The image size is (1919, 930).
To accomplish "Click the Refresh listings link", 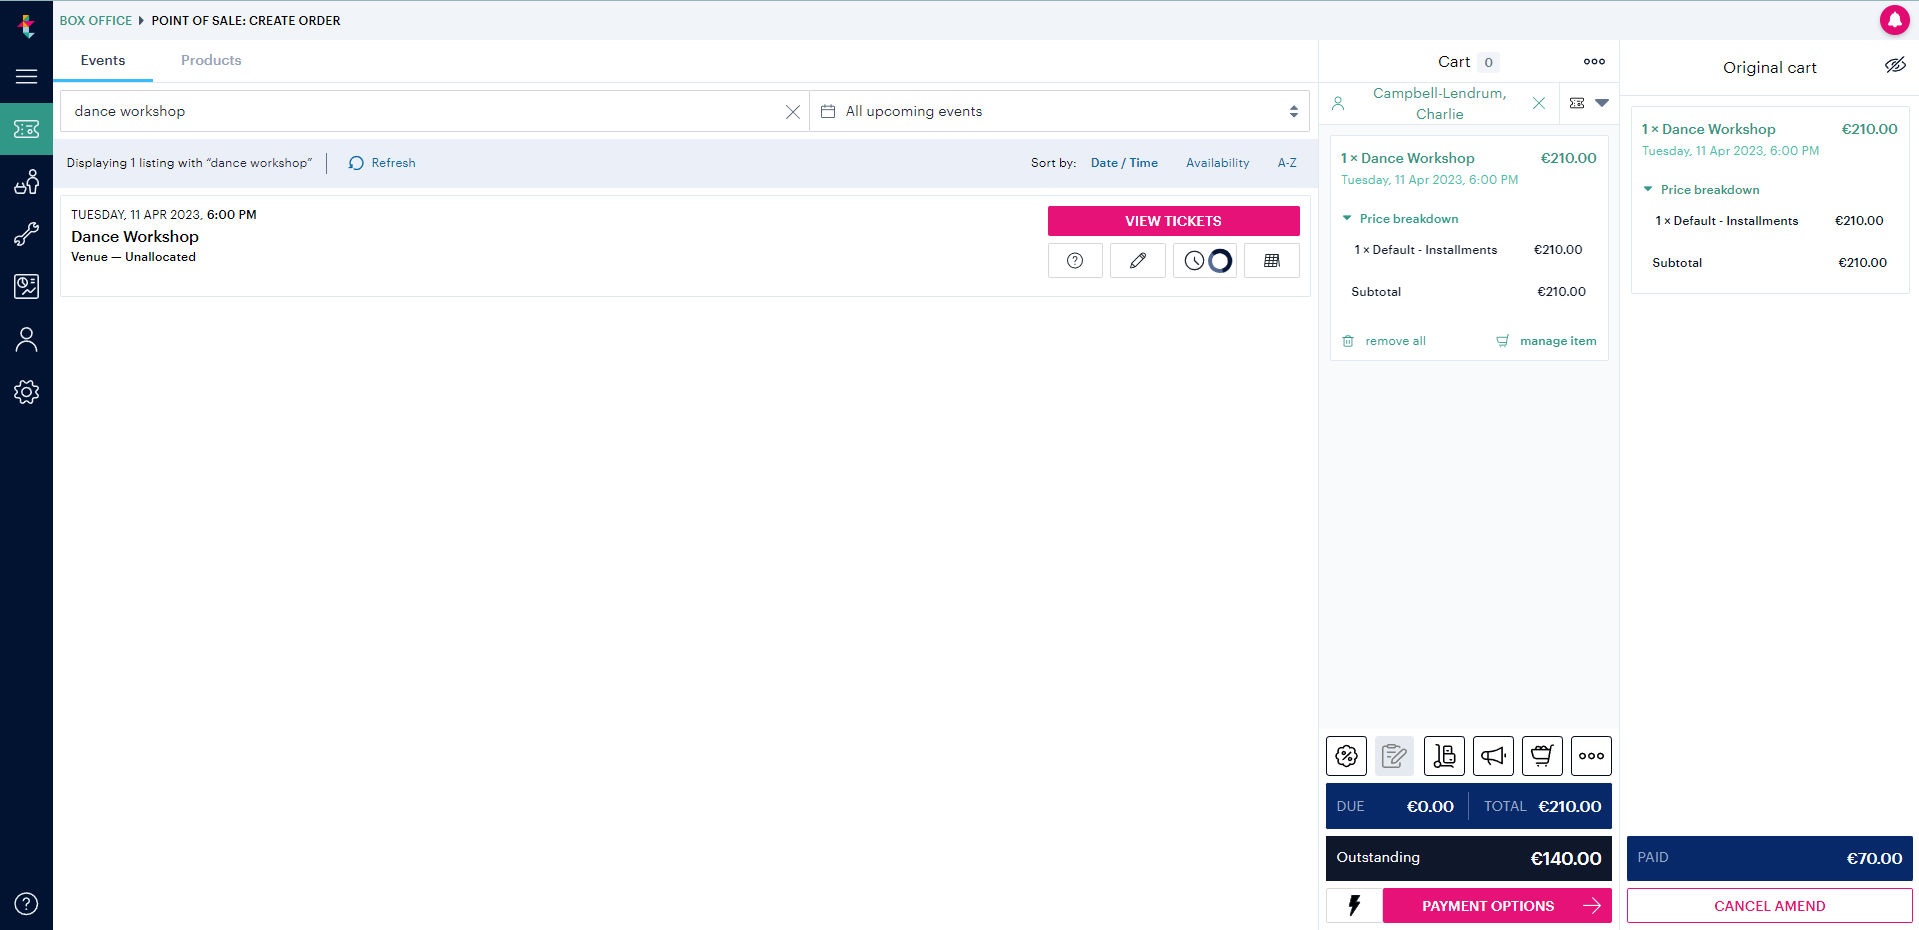I will 382,163.
